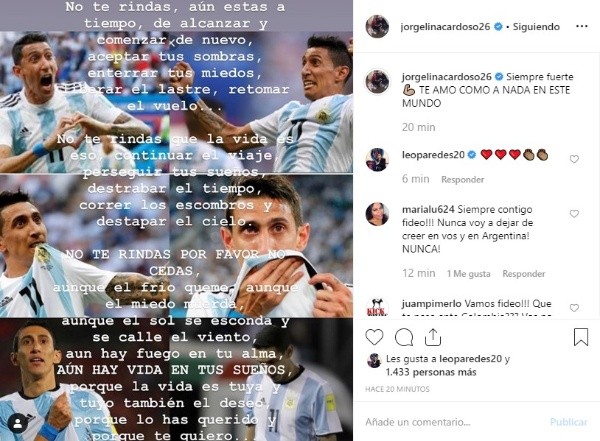Click the Publicar button
This screenshot has width=600, height=441.
(x=569, y=422)
